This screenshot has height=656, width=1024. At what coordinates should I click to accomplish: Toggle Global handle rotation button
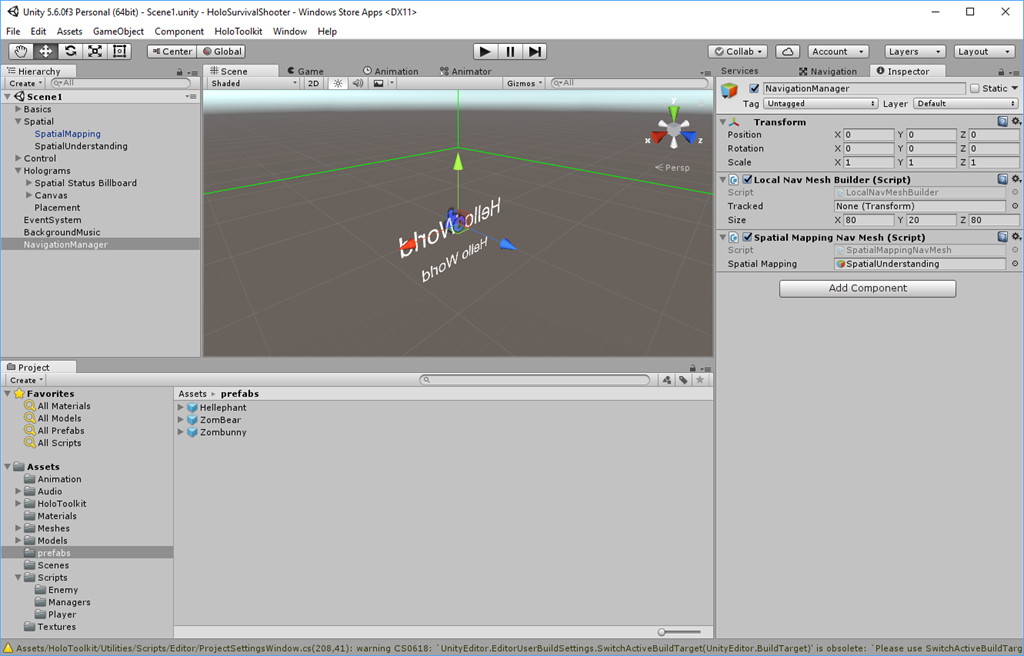point(221,52)
